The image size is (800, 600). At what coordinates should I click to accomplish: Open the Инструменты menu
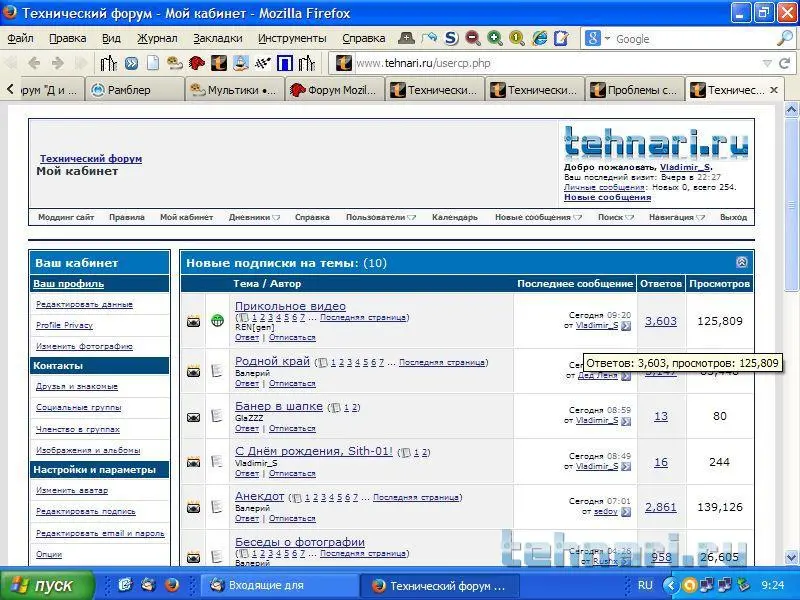pos(292,38)
